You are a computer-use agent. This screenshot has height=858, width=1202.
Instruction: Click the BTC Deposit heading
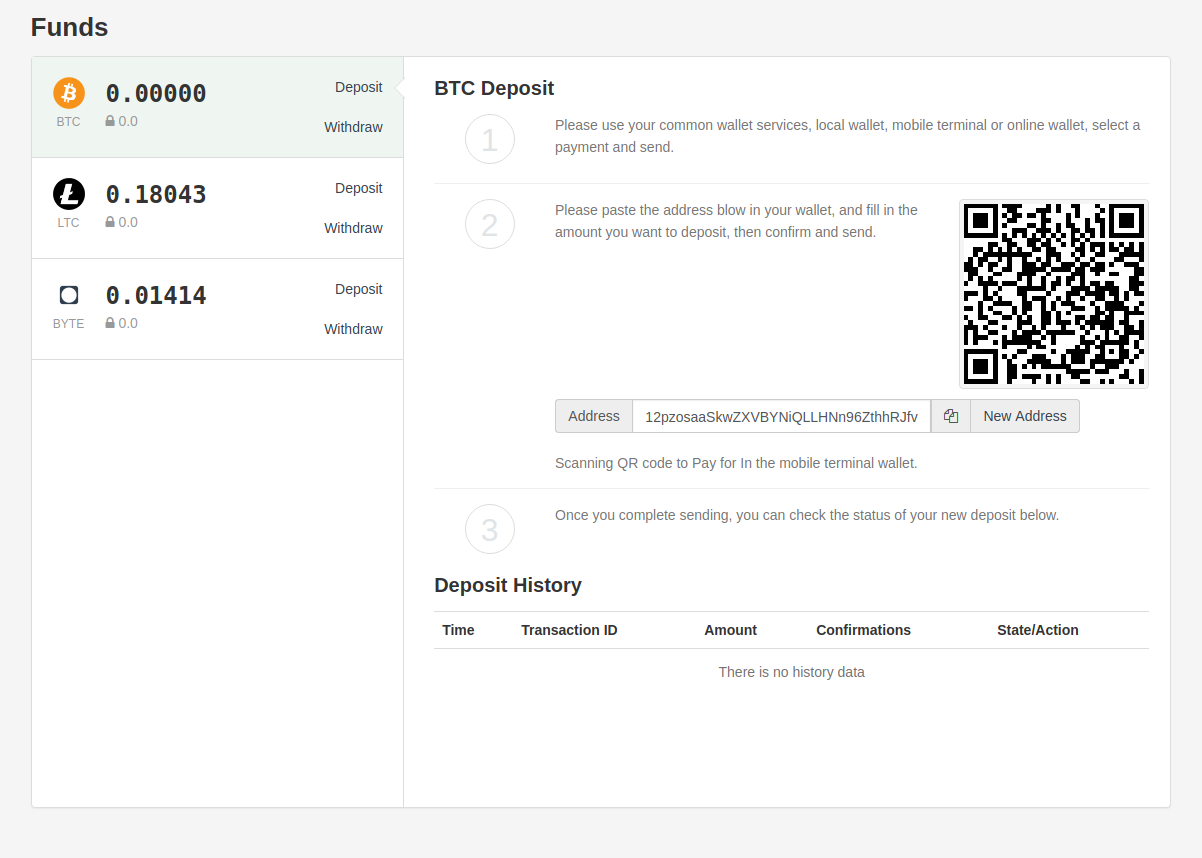(494, 88)
